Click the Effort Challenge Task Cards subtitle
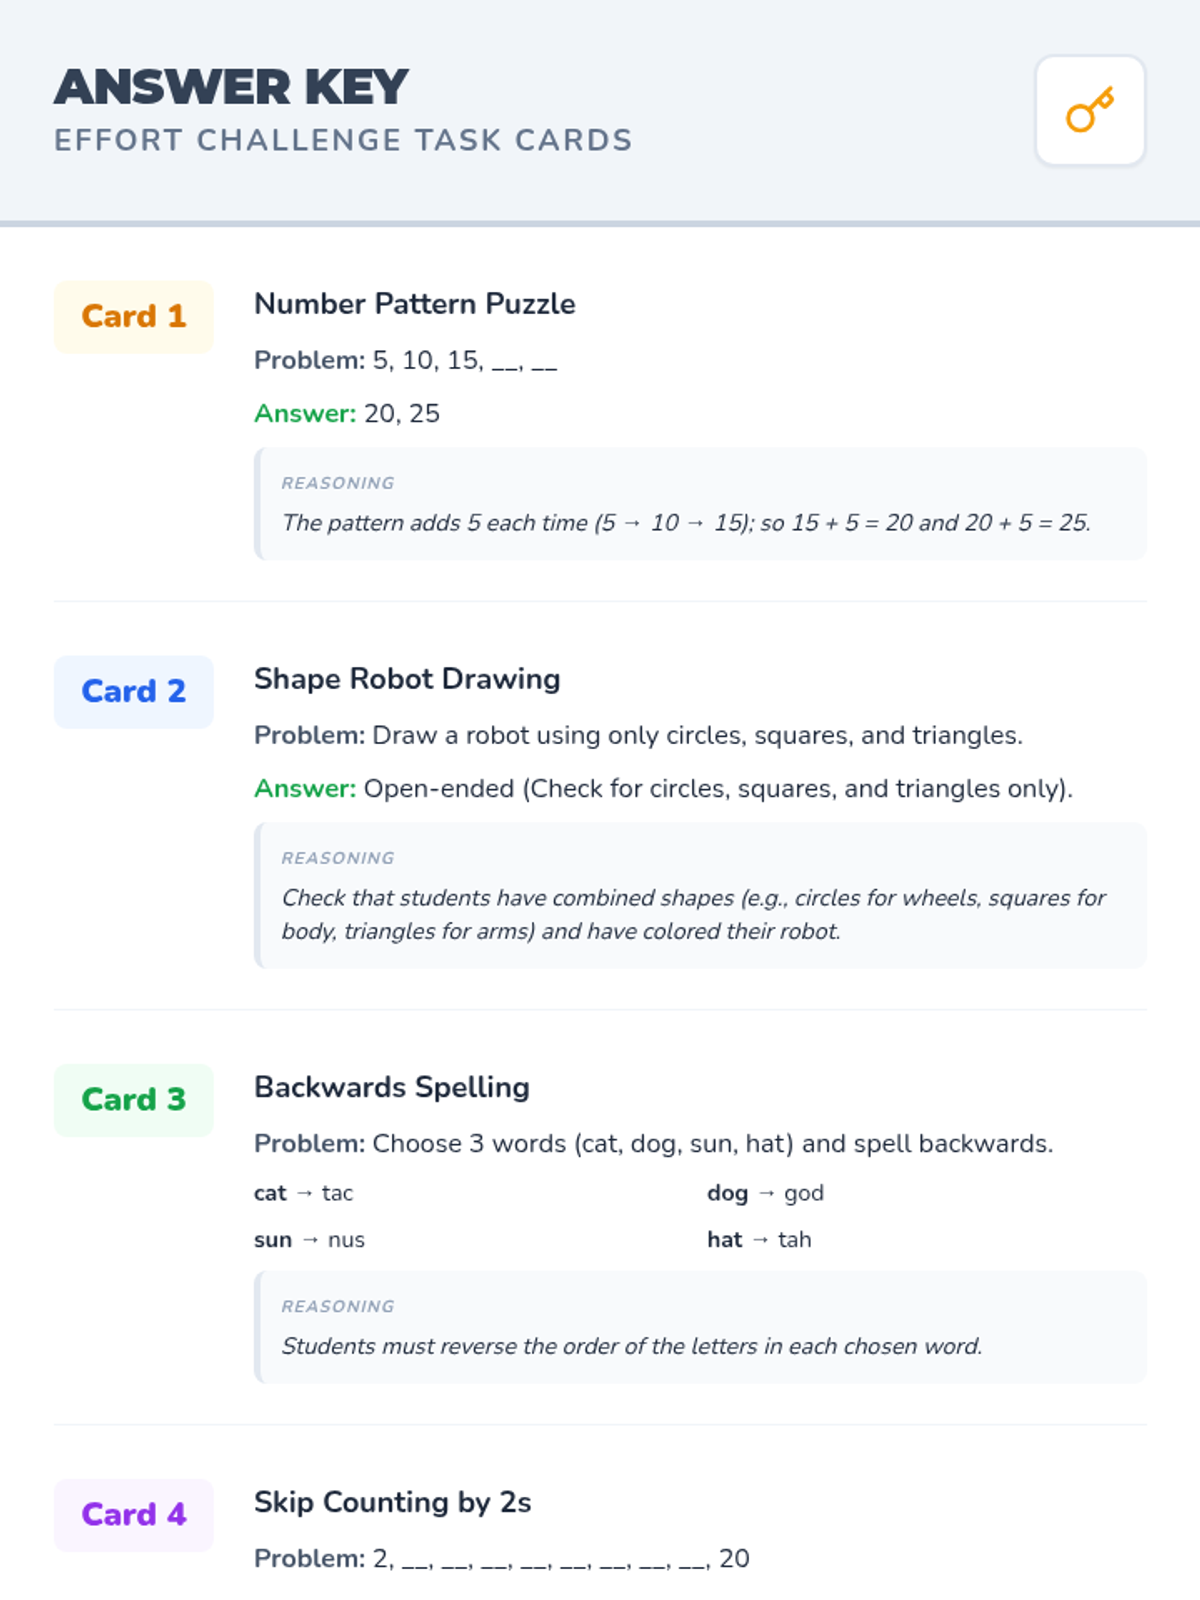Screen dimensions: 1200x1600 [x=343, y=140]
